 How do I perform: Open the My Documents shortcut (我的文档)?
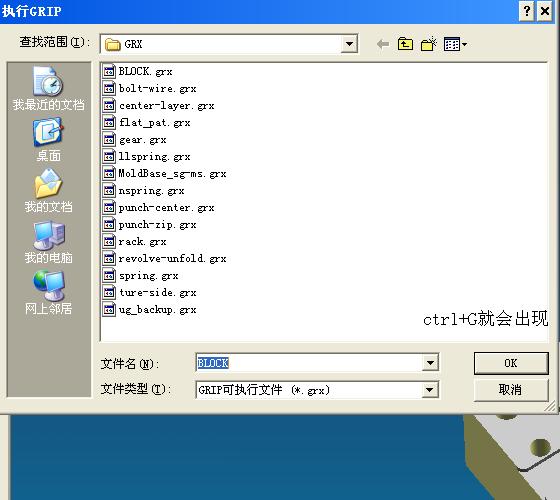[x=49, y=191]
